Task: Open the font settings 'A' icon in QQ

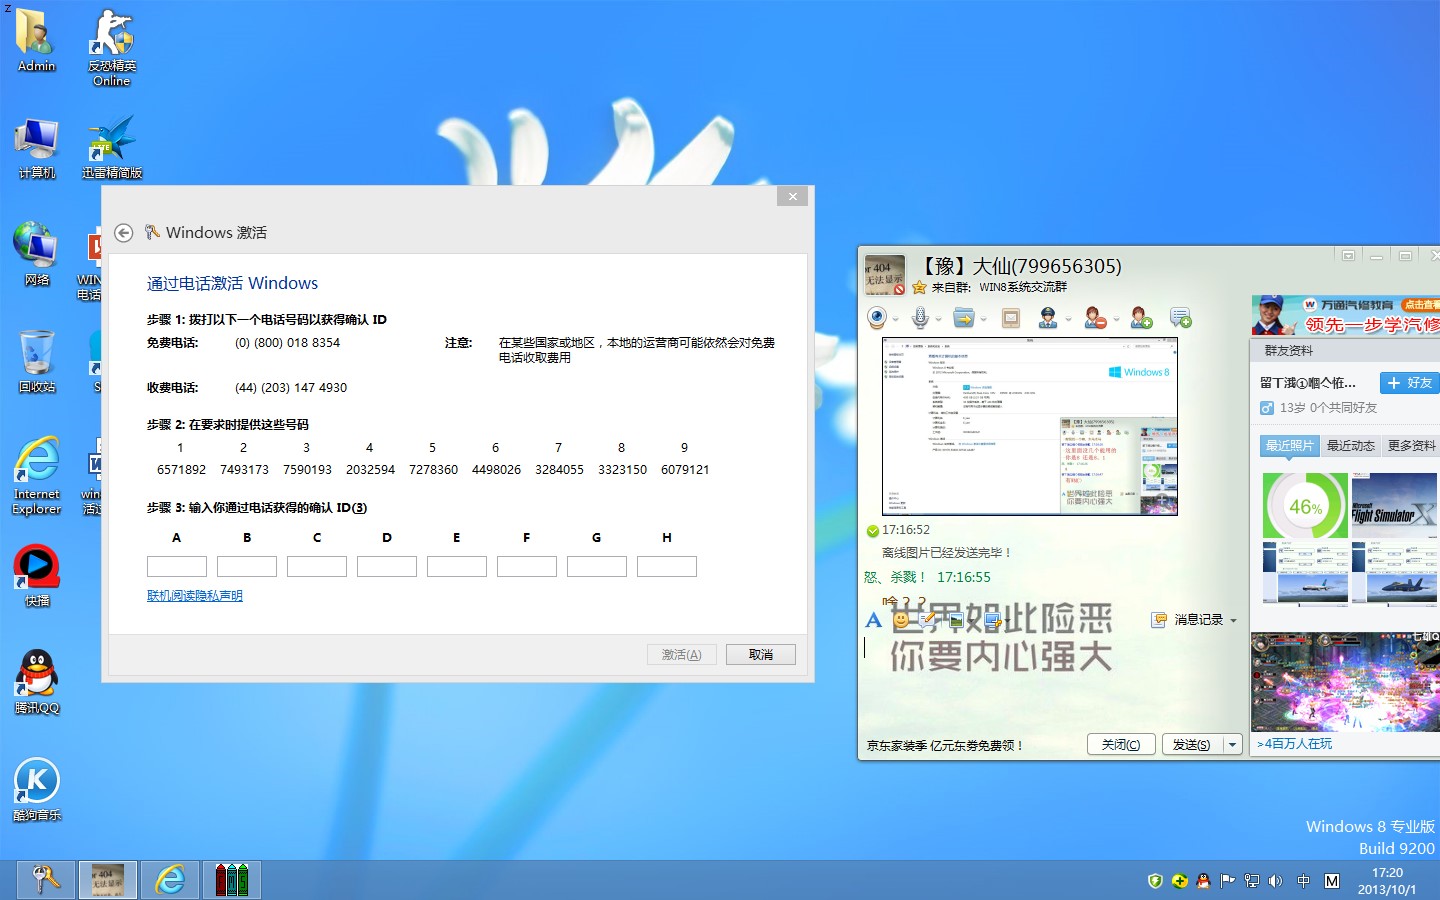Action: [873, 620]
